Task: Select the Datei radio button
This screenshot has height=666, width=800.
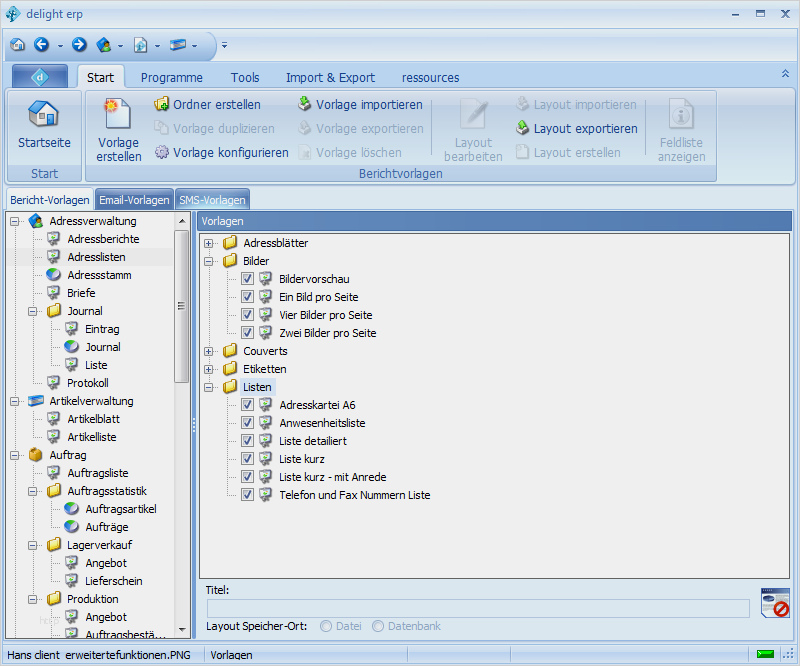Action: pos(326,626)
